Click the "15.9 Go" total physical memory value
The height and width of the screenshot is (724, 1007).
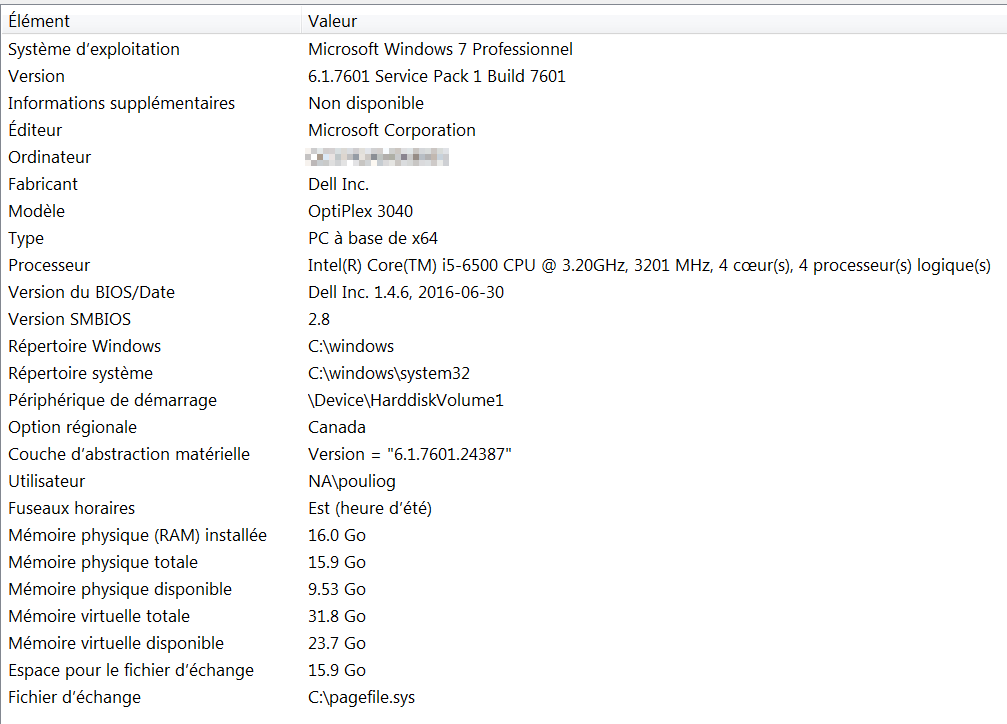337,562
